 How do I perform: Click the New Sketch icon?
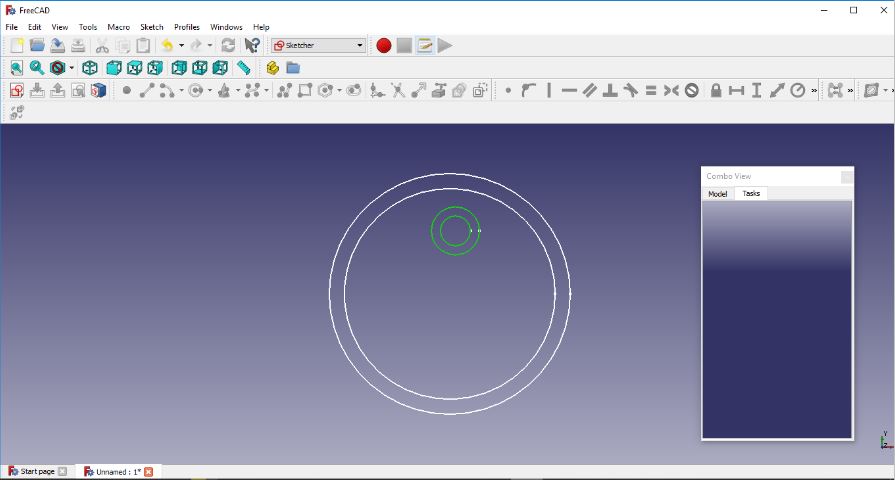pos(17,90)
